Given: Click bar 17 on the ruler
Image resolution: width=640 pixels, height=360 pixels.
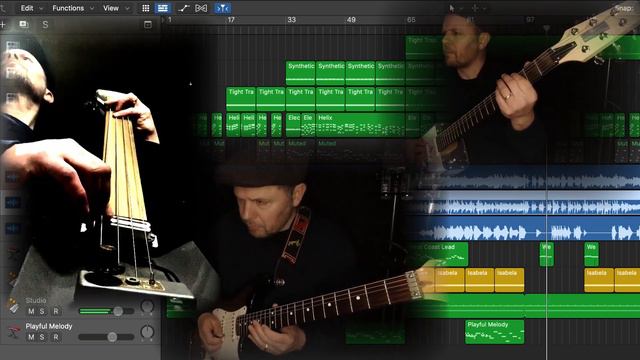Looking at the screenshot, I should [231, 20].
